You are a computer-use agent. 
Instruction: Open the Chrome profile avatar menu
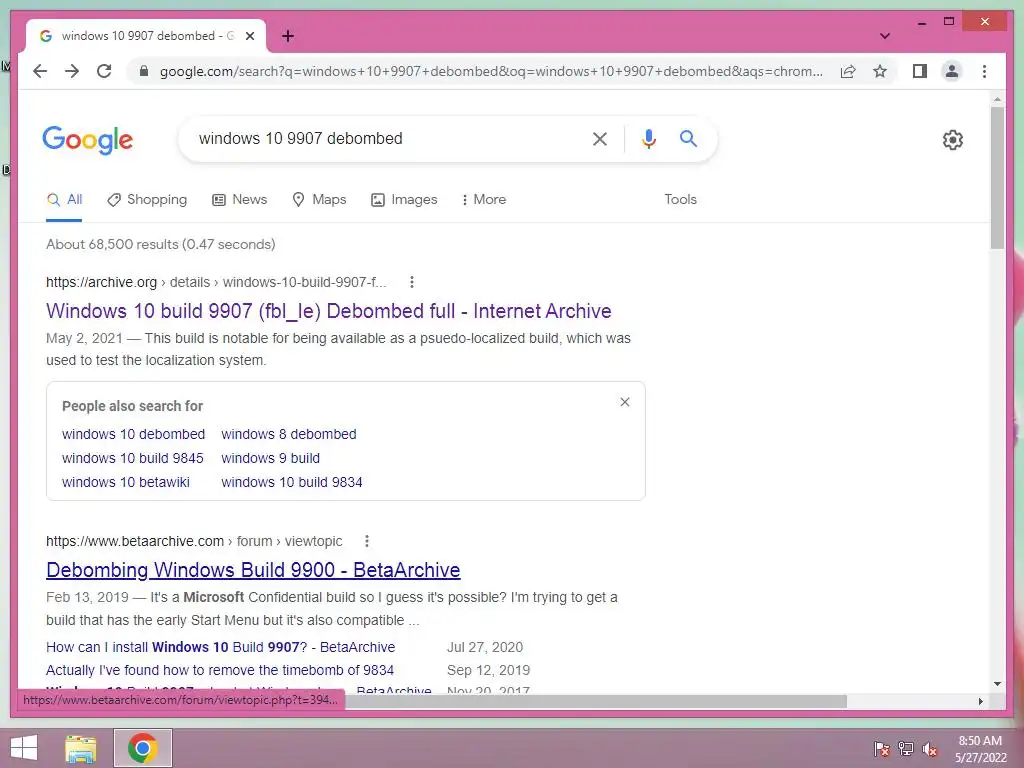click(x=952, y=71)
